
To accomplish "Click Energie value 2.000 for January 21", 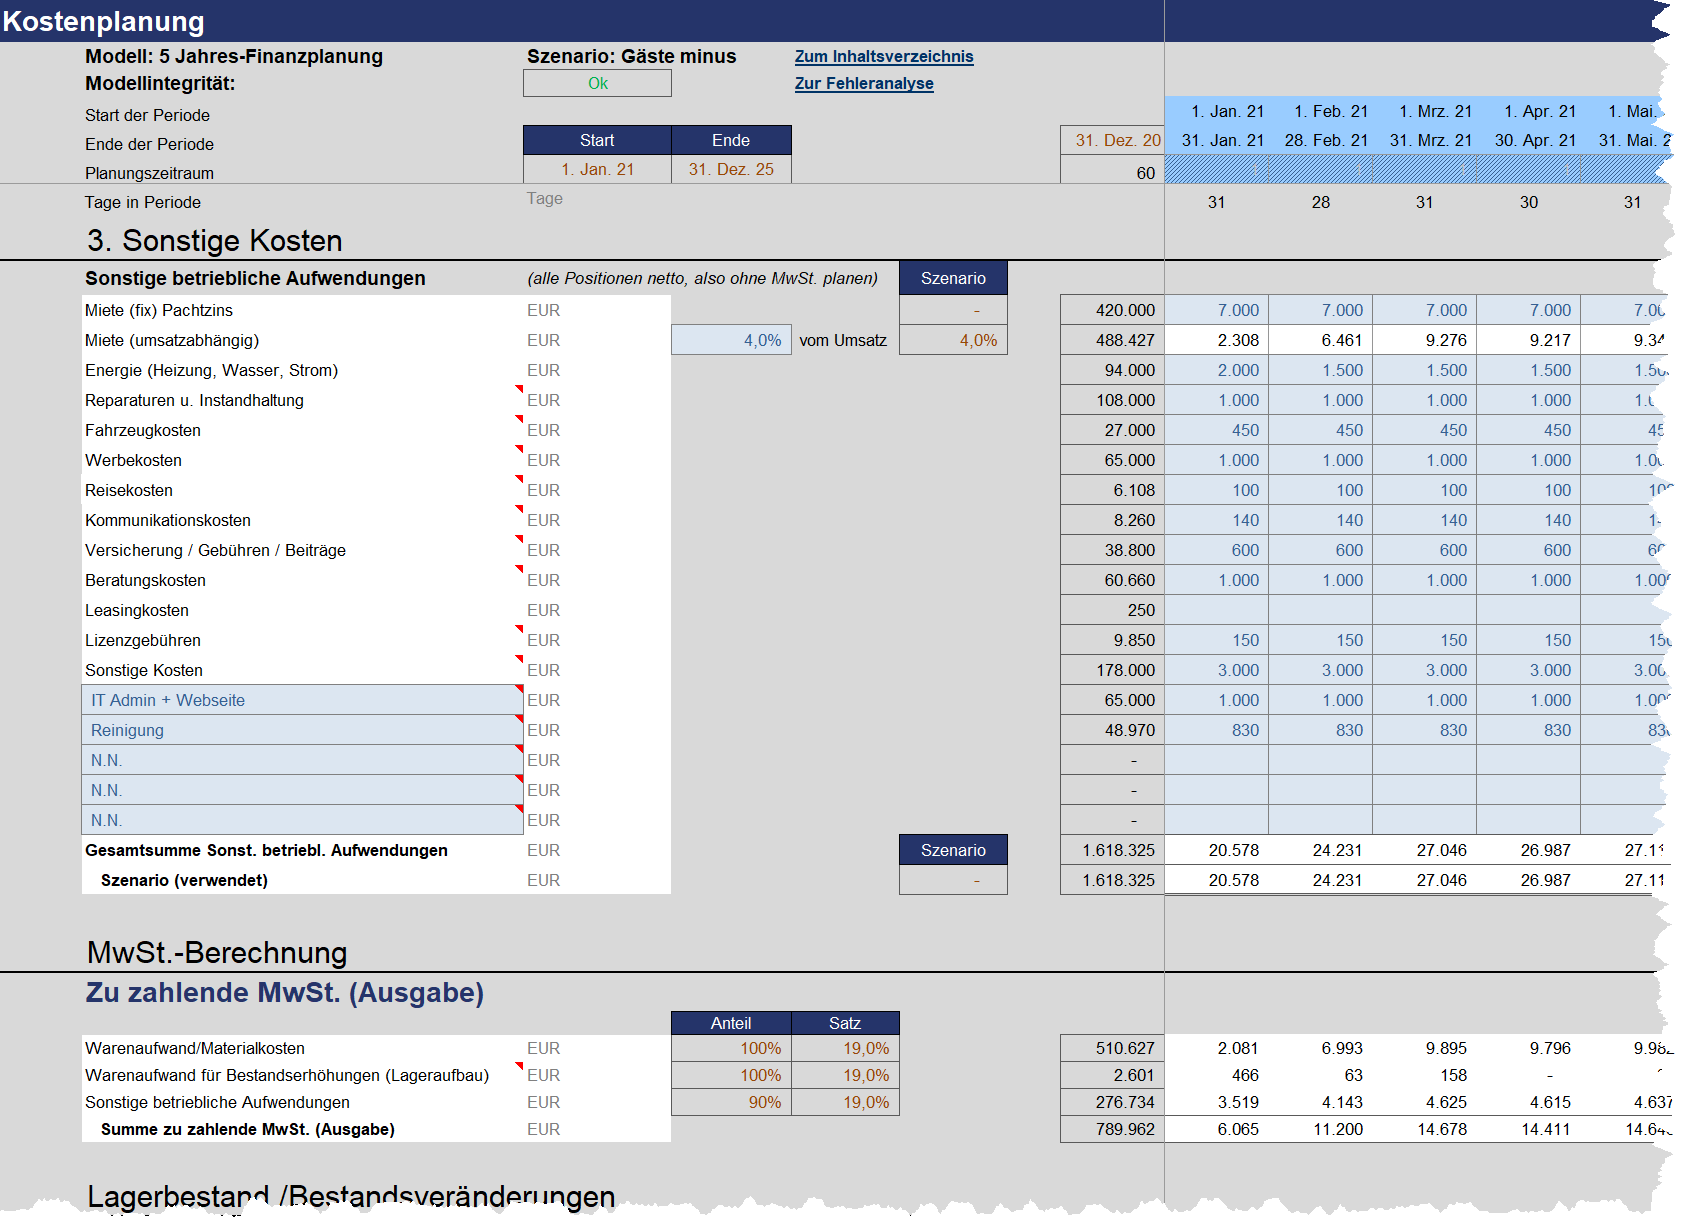I will pos(1216,371).
